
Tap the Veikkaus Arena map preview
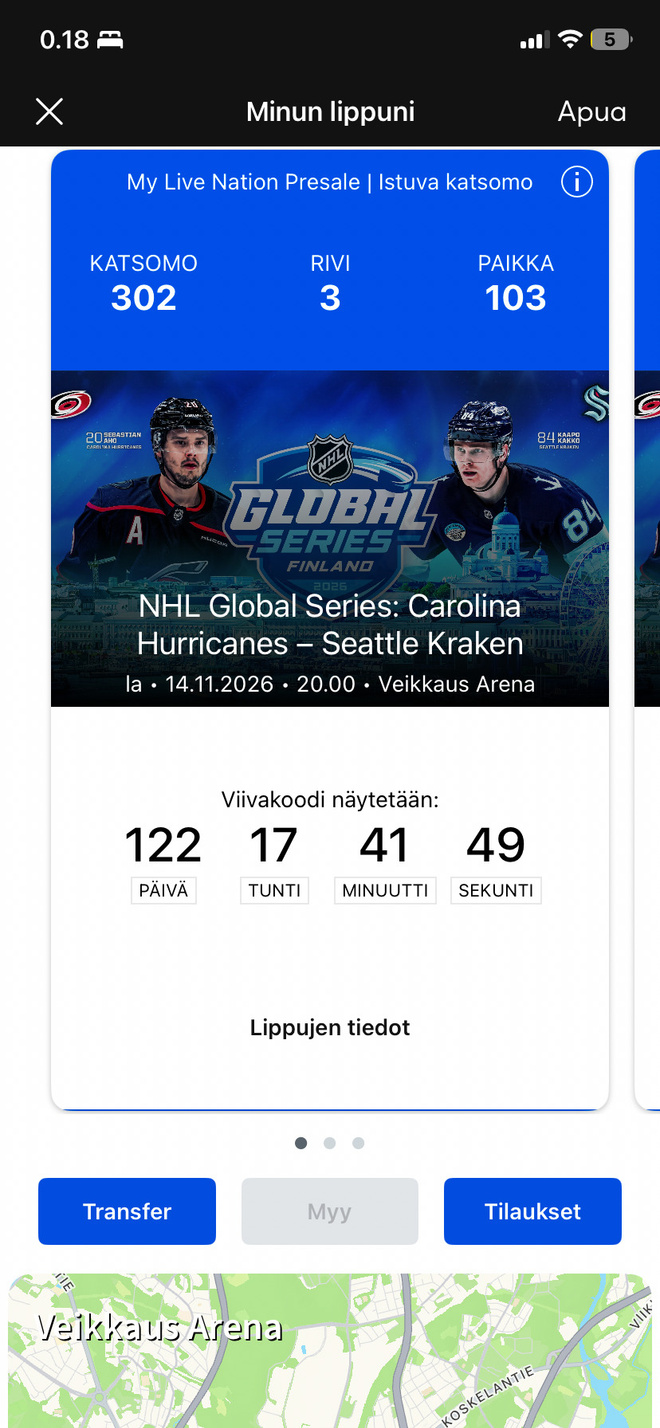point(330,1350)
